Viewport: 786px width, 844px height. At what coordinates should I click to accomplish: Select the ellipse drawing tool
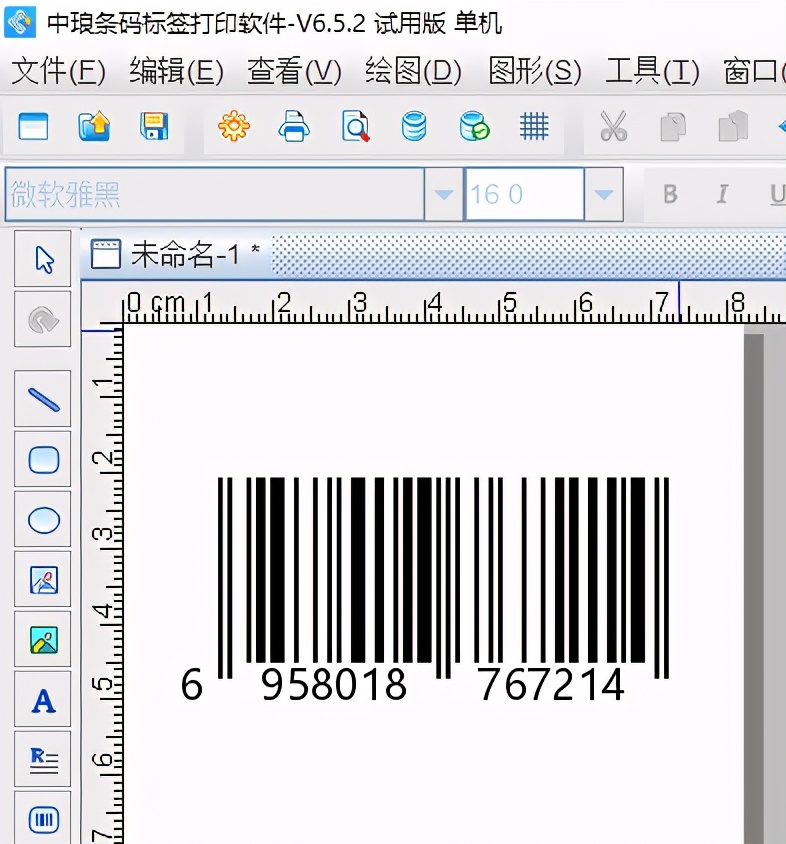pos(43,520)
